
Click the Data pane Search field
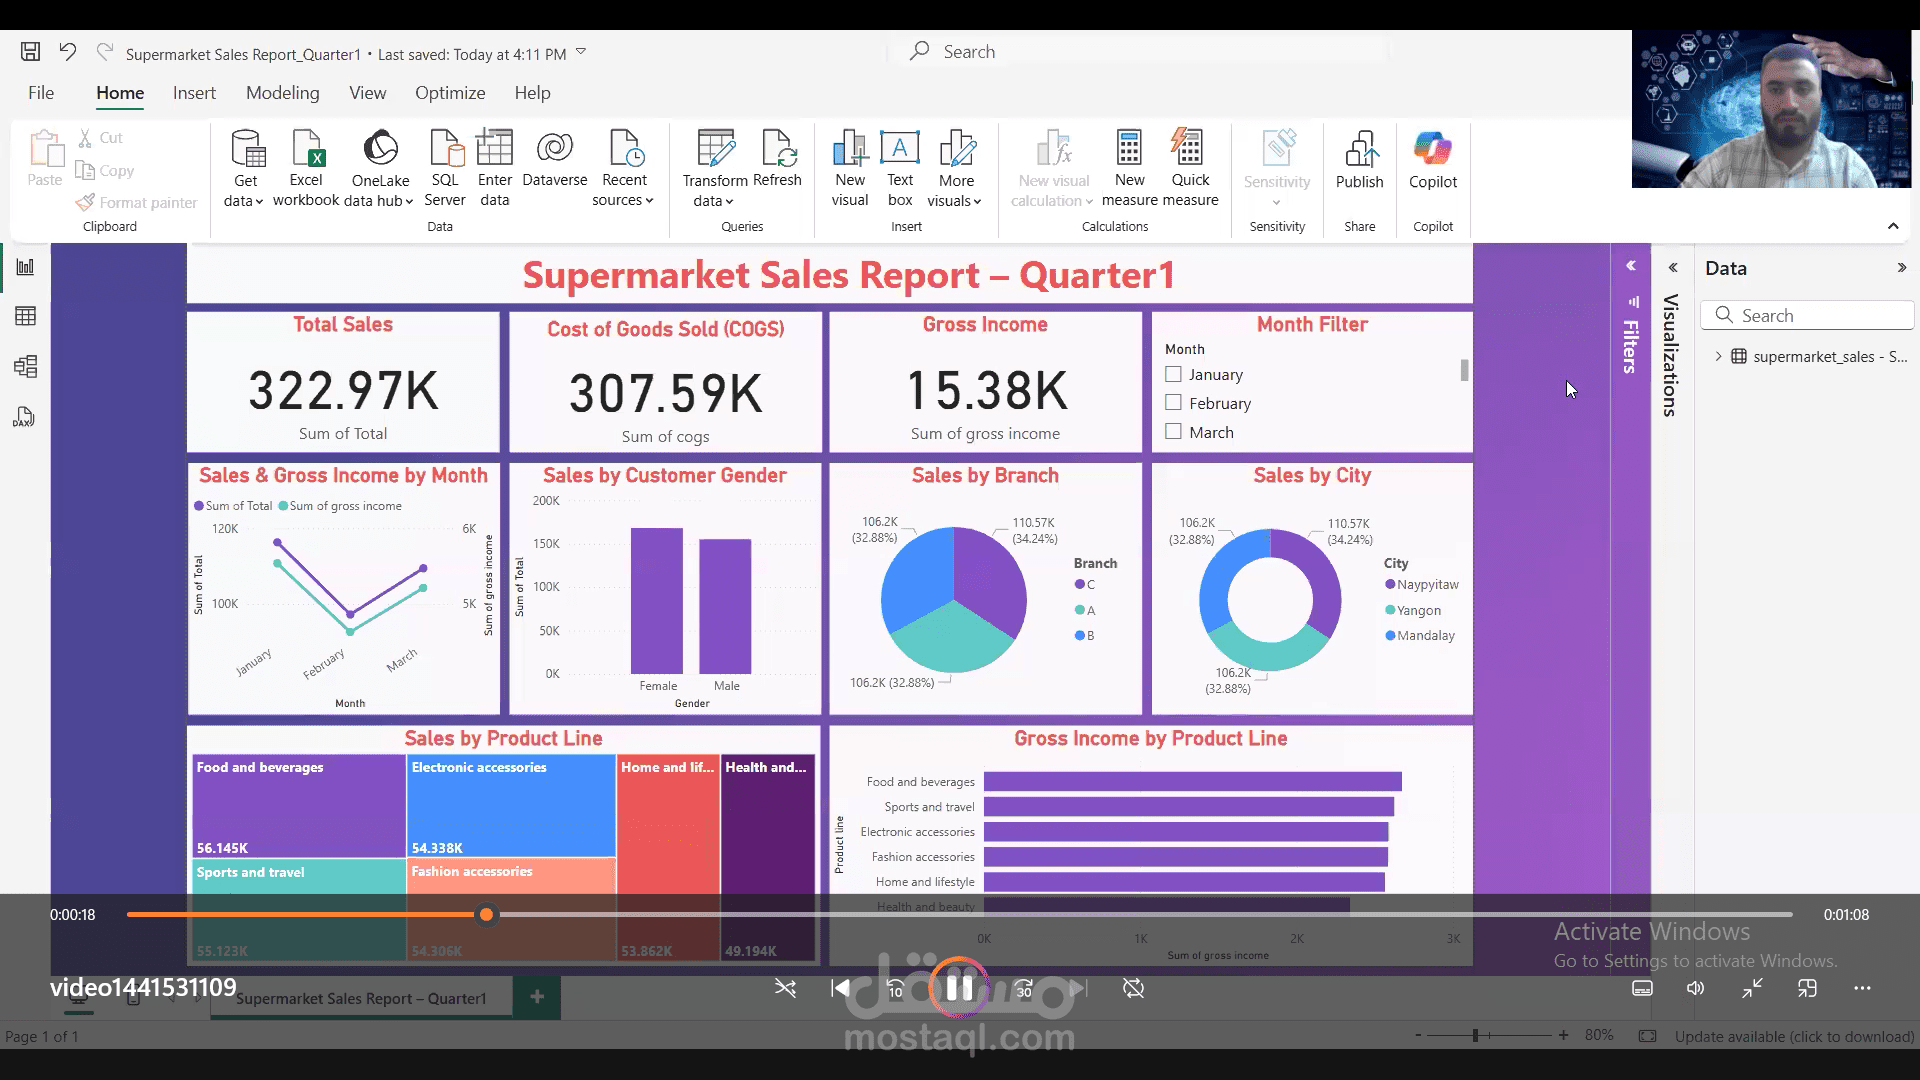pos(1807,315)
